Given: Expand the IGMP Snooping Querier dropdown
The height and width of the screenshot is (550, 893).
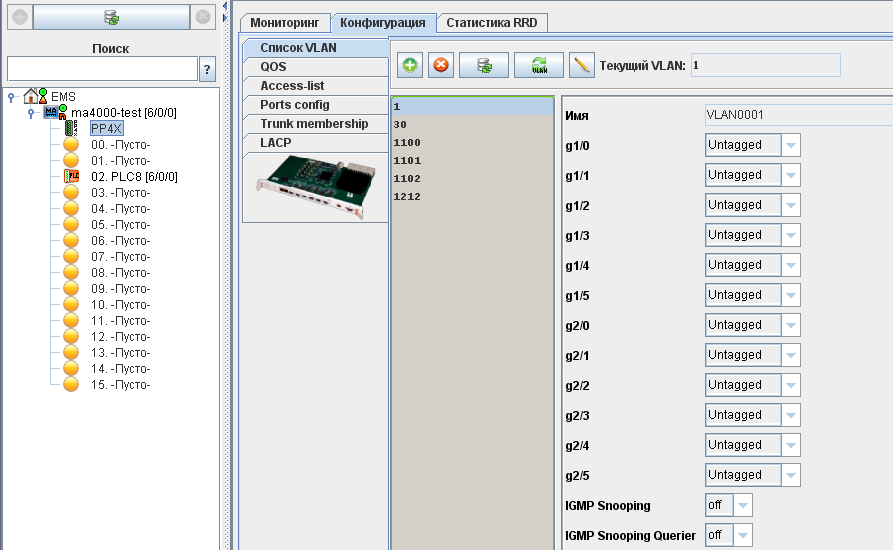Looking at the screenshot, I should [x=742, y=535].
